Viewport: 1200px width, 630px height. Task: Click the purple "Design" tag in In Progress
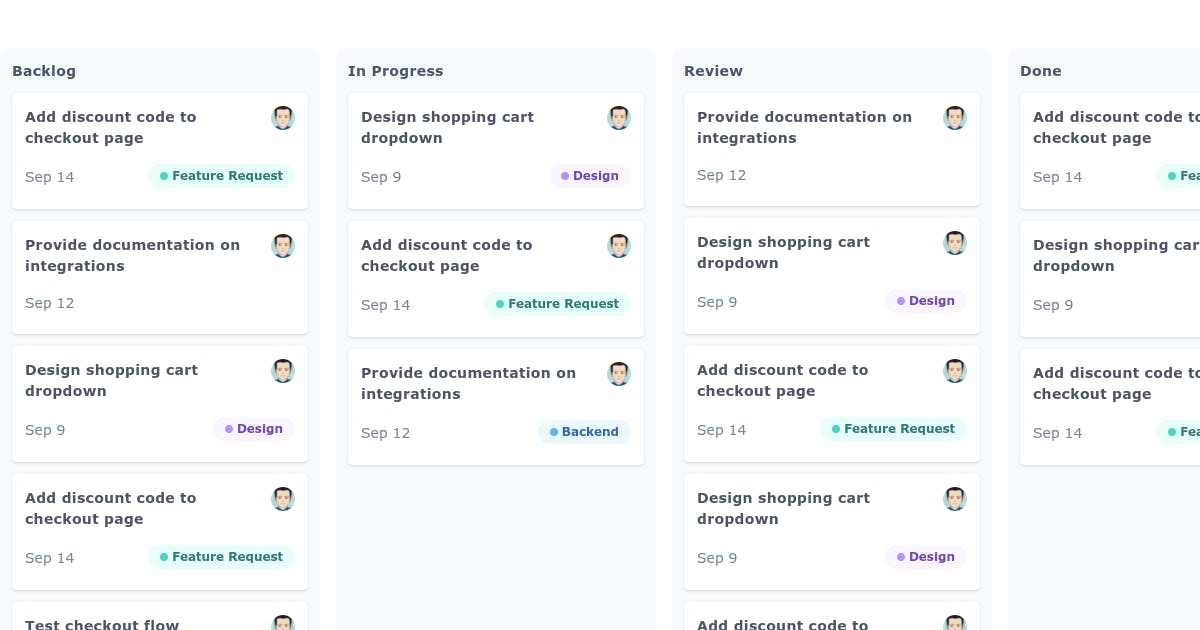tap(589, 176)
